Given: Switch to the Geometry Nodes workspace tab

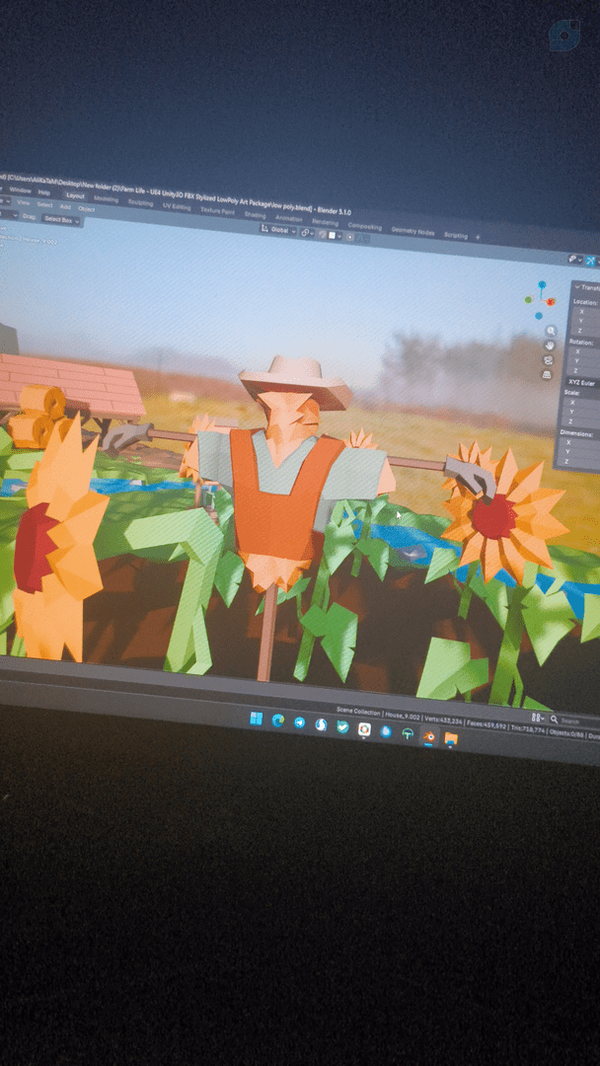Looking at the screenshot, I should pos(412,231).
